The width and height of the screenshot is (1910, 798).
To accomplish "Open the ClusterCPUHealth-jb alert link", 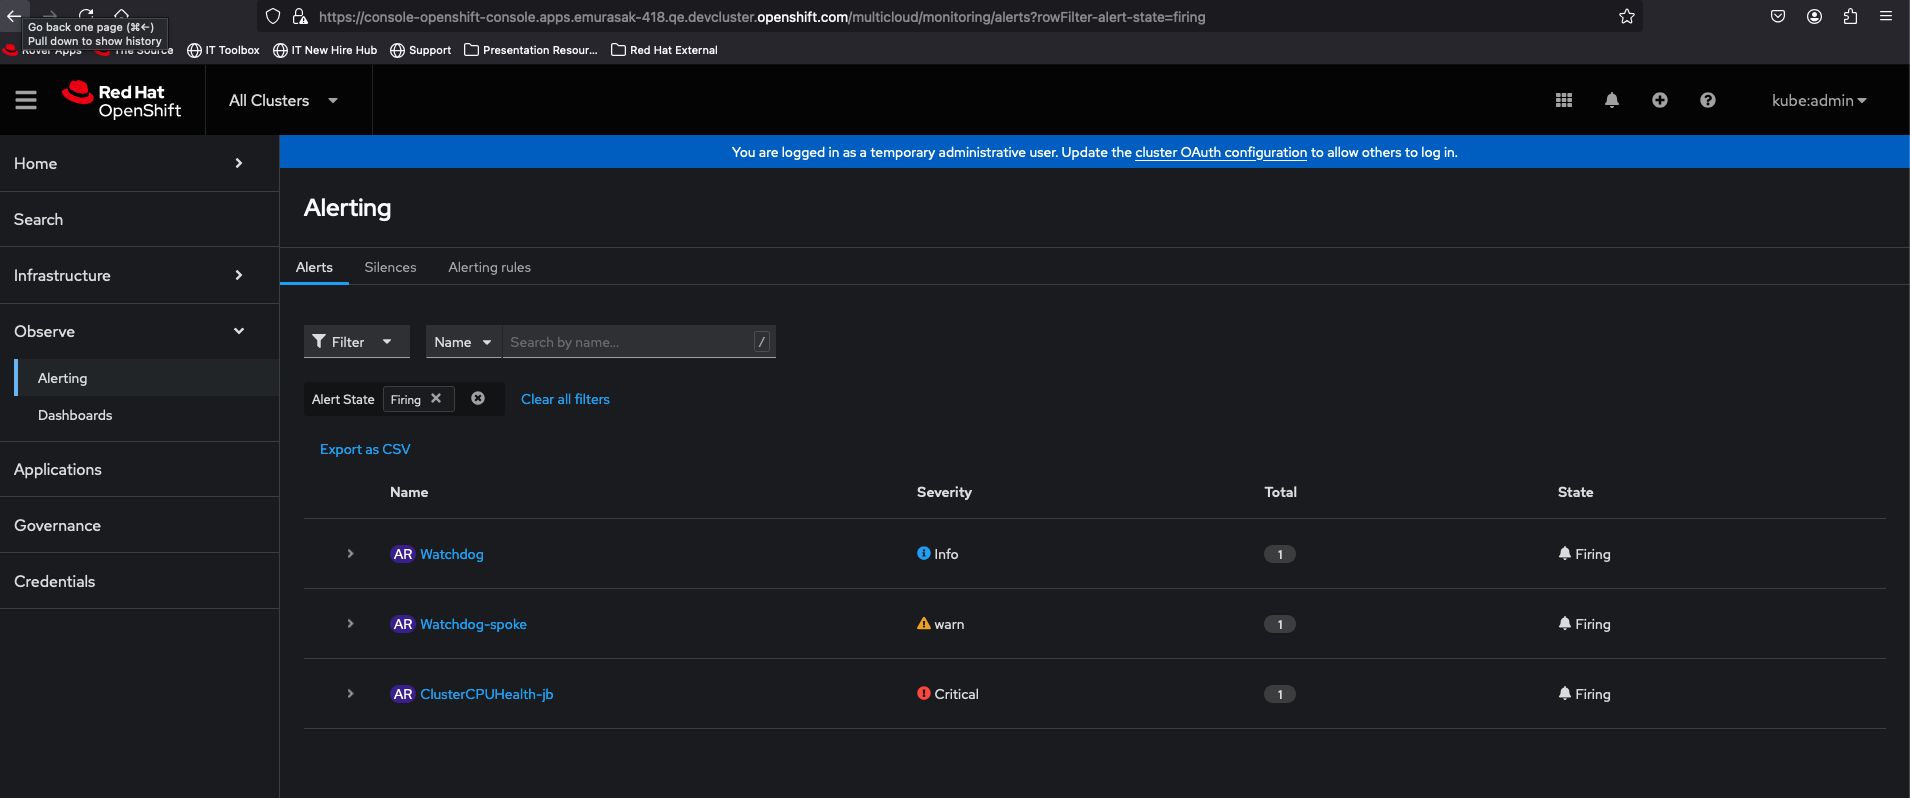I will point(487,694).
